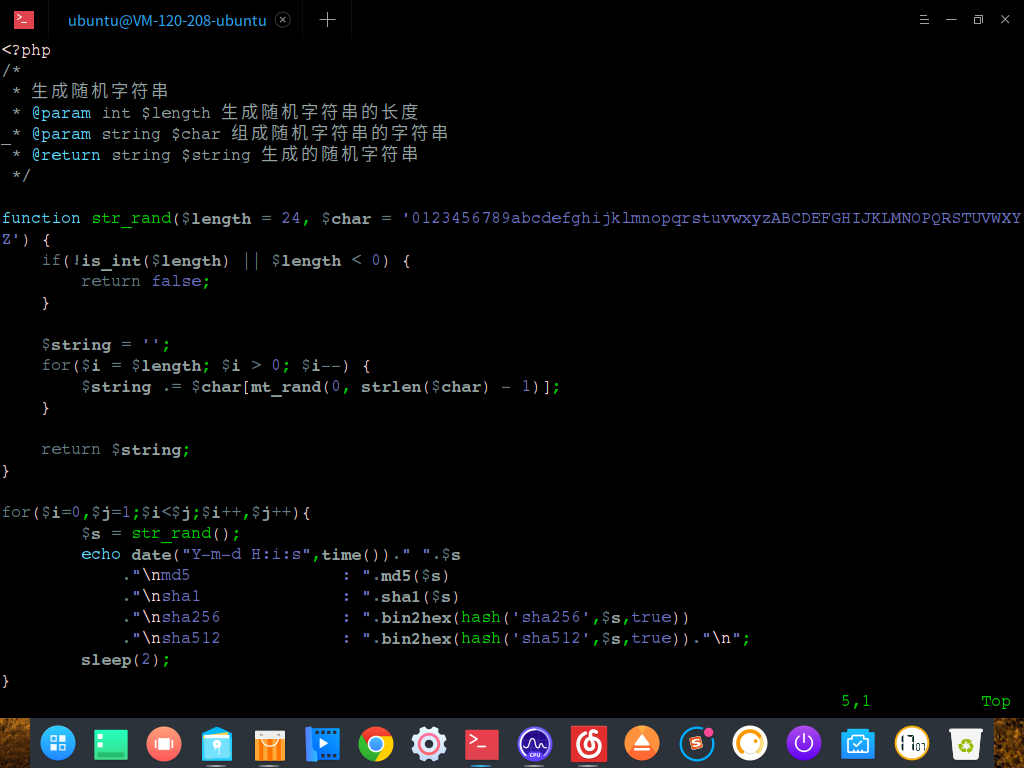Open the Trash bin from the dock
Viewport: 1024px width, 768px height.
point(964,744)
